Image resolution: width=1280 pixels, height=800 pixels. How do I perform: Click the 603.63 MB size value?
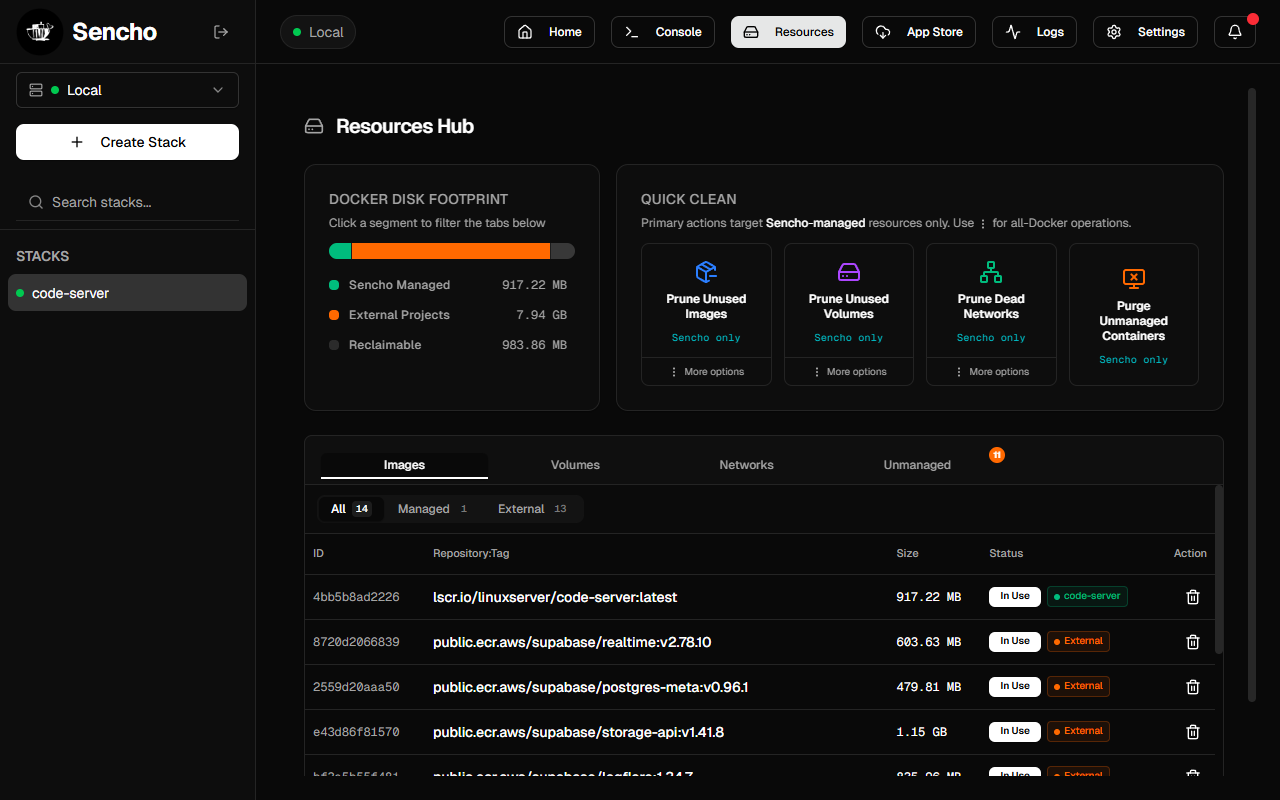pos(928,642)
